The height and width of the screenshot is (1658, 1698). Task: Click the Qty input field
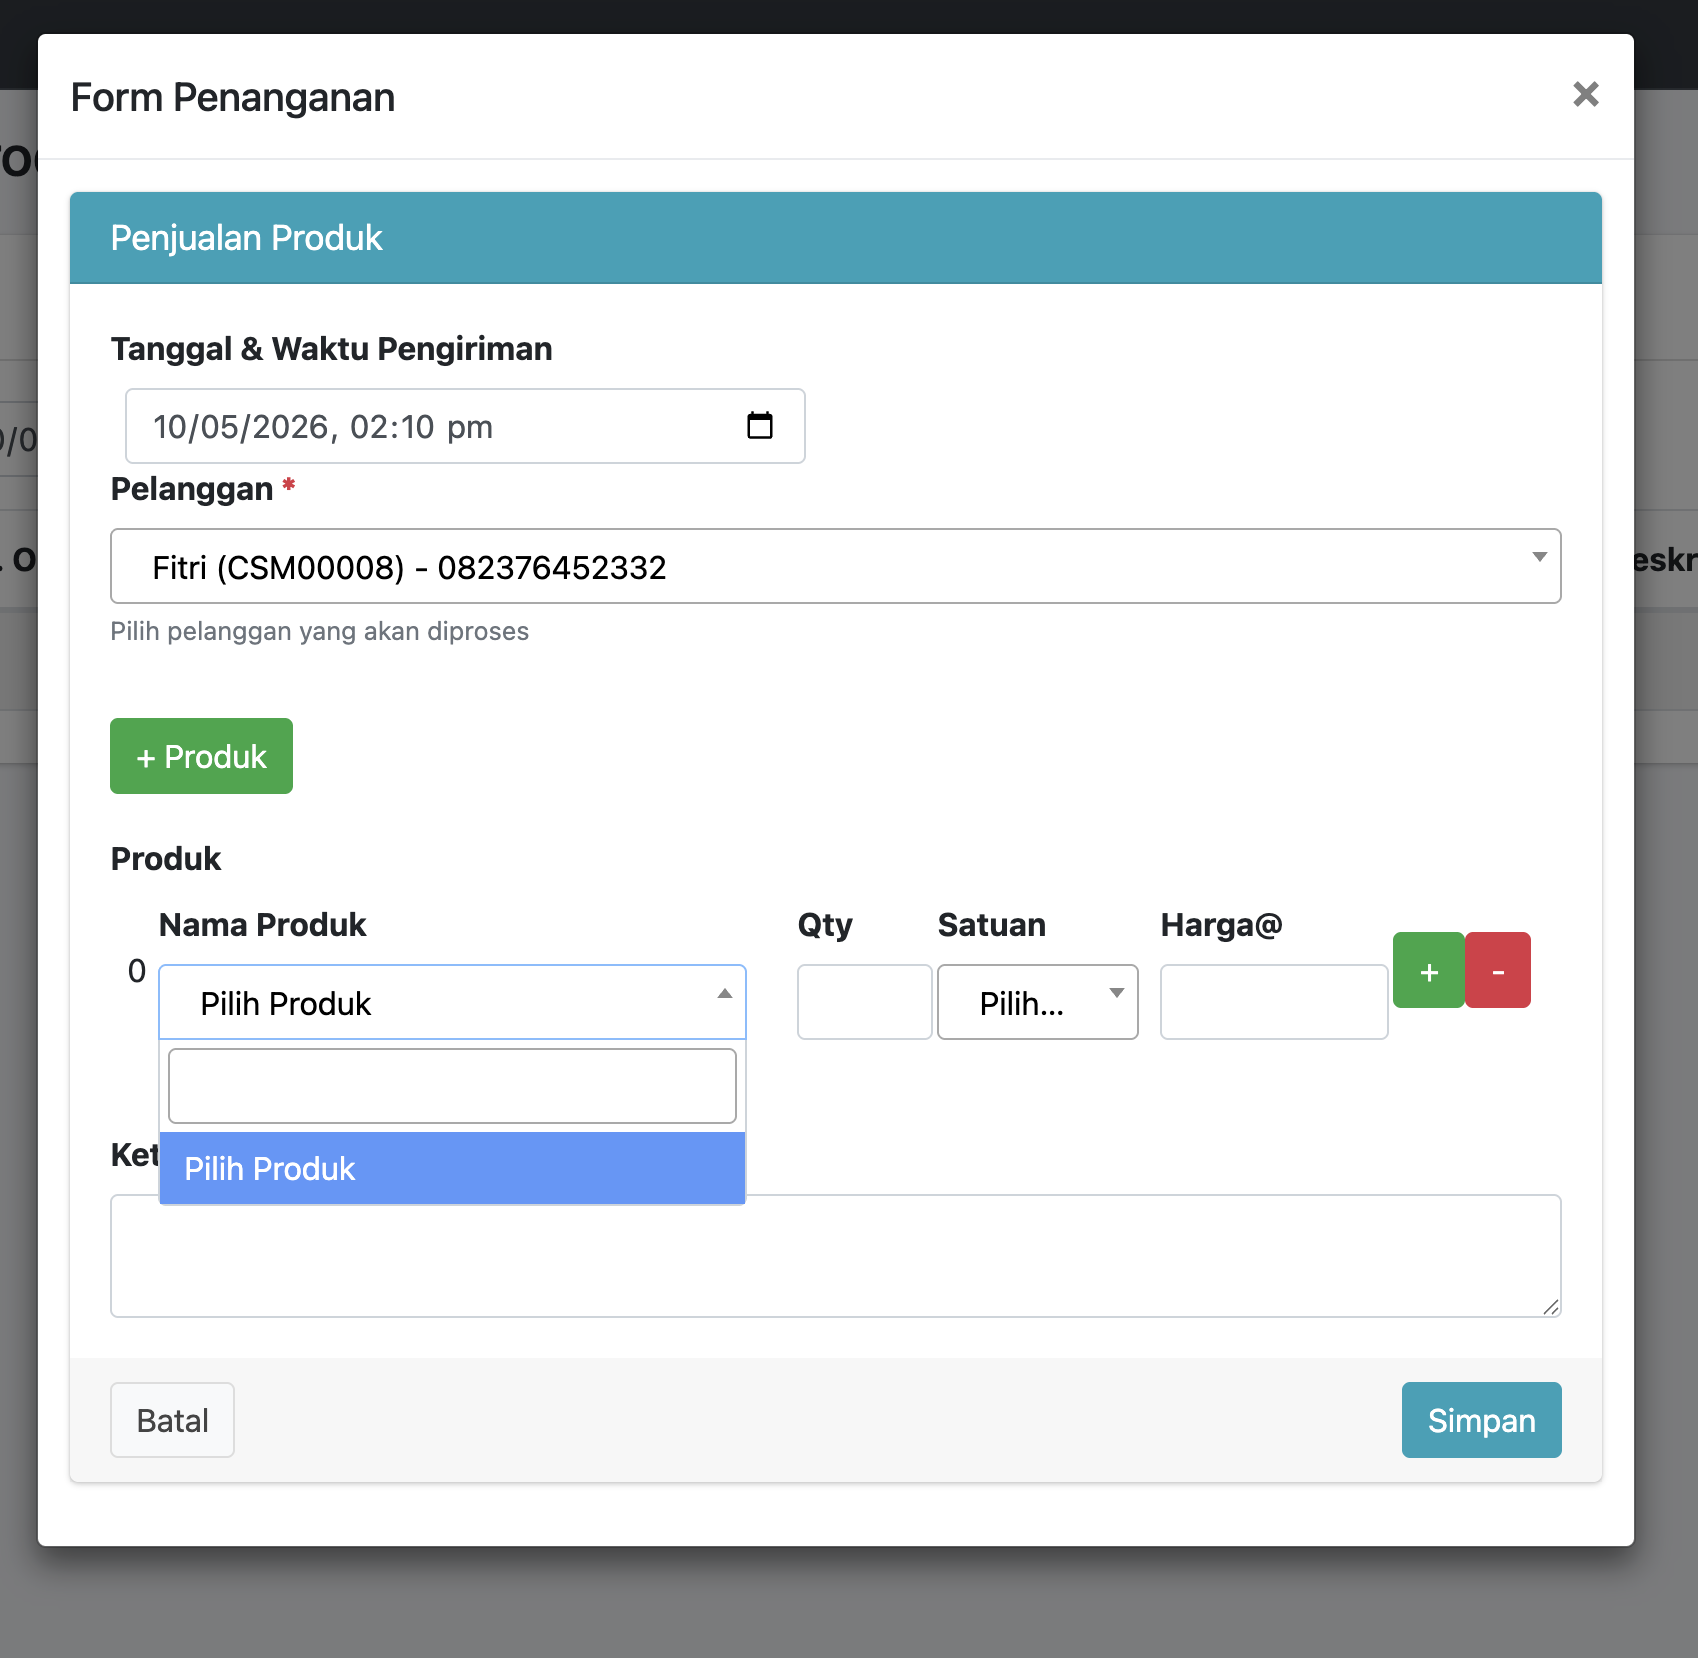865,1002
